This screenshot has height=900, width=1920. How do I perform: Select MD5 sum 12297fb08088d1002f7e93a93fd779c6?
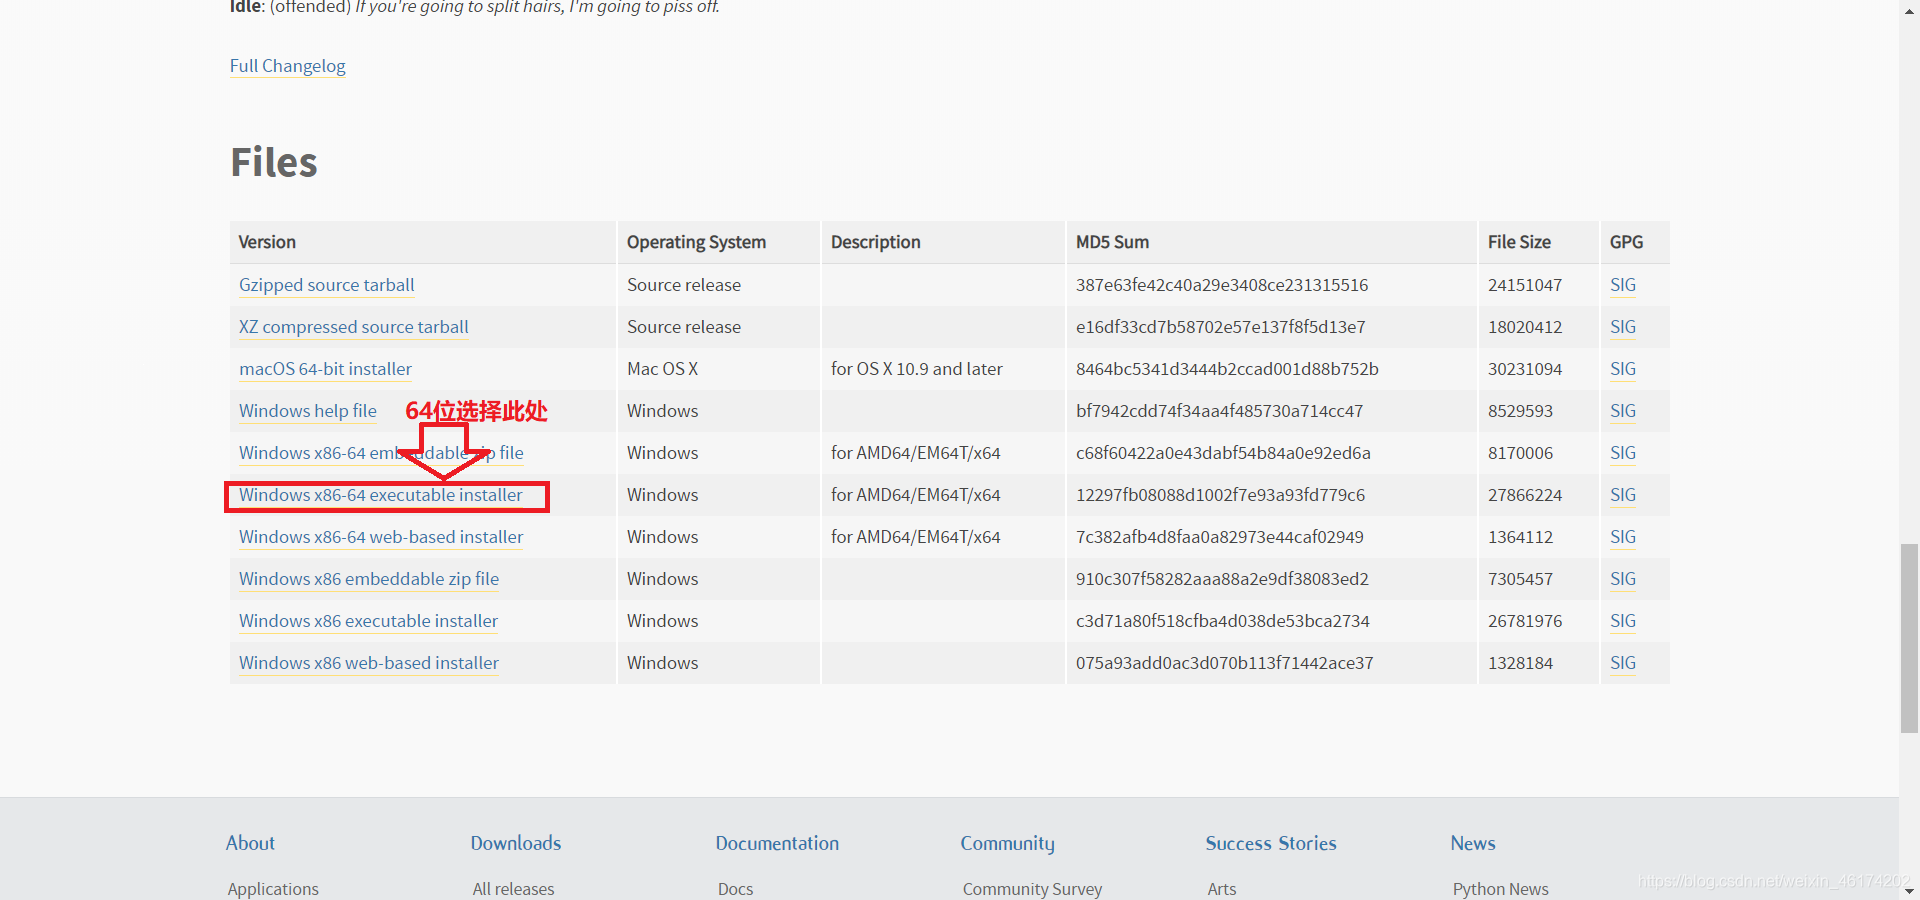[x=1220, y=495]
